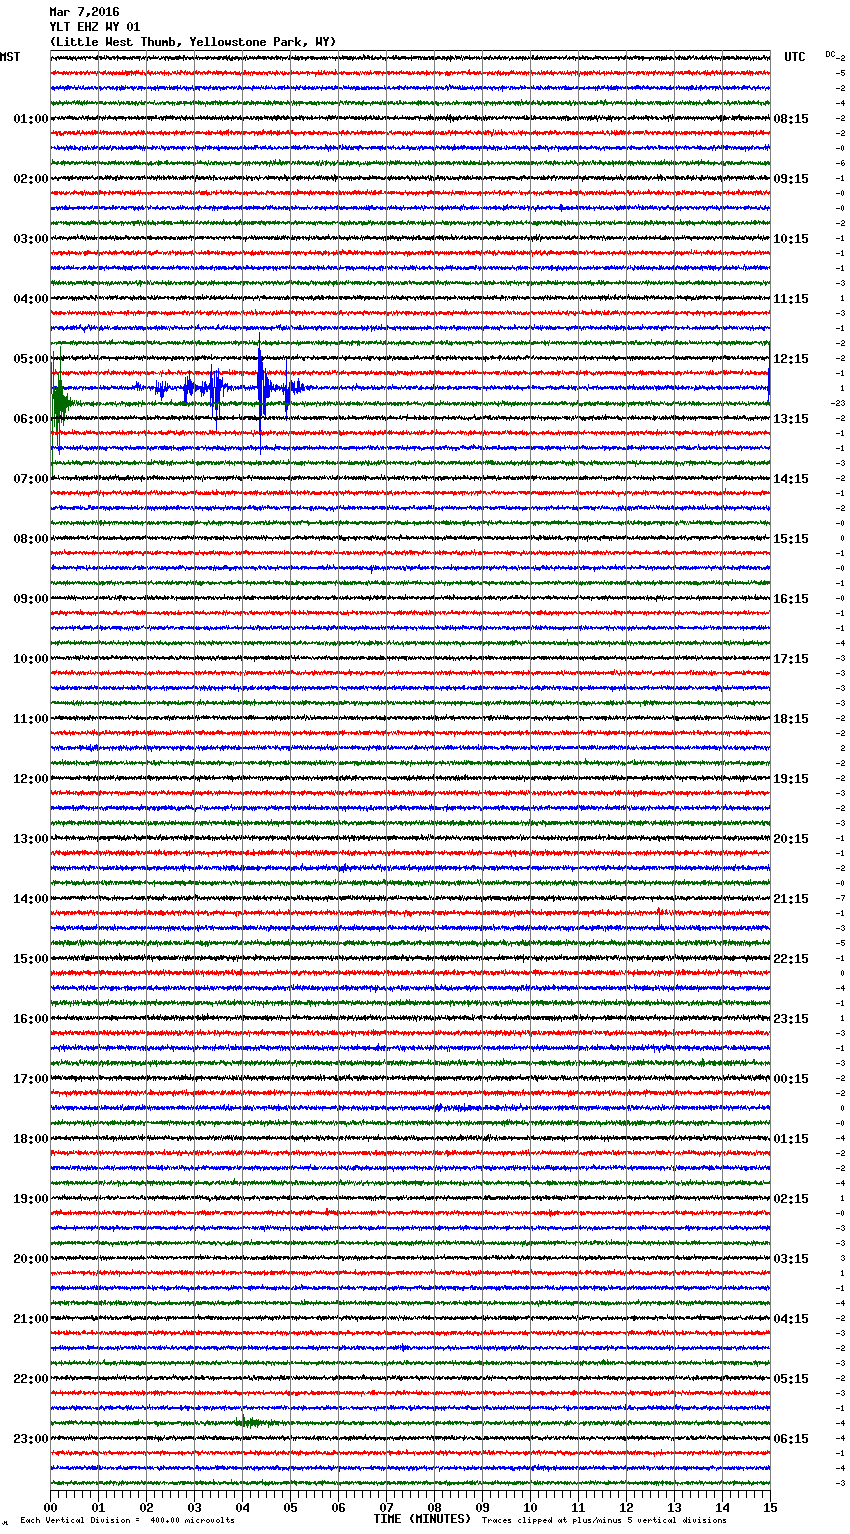Click the '-23' DC offset value
Viewport: 850px width, 1534px height.
(x=838, y=403)
